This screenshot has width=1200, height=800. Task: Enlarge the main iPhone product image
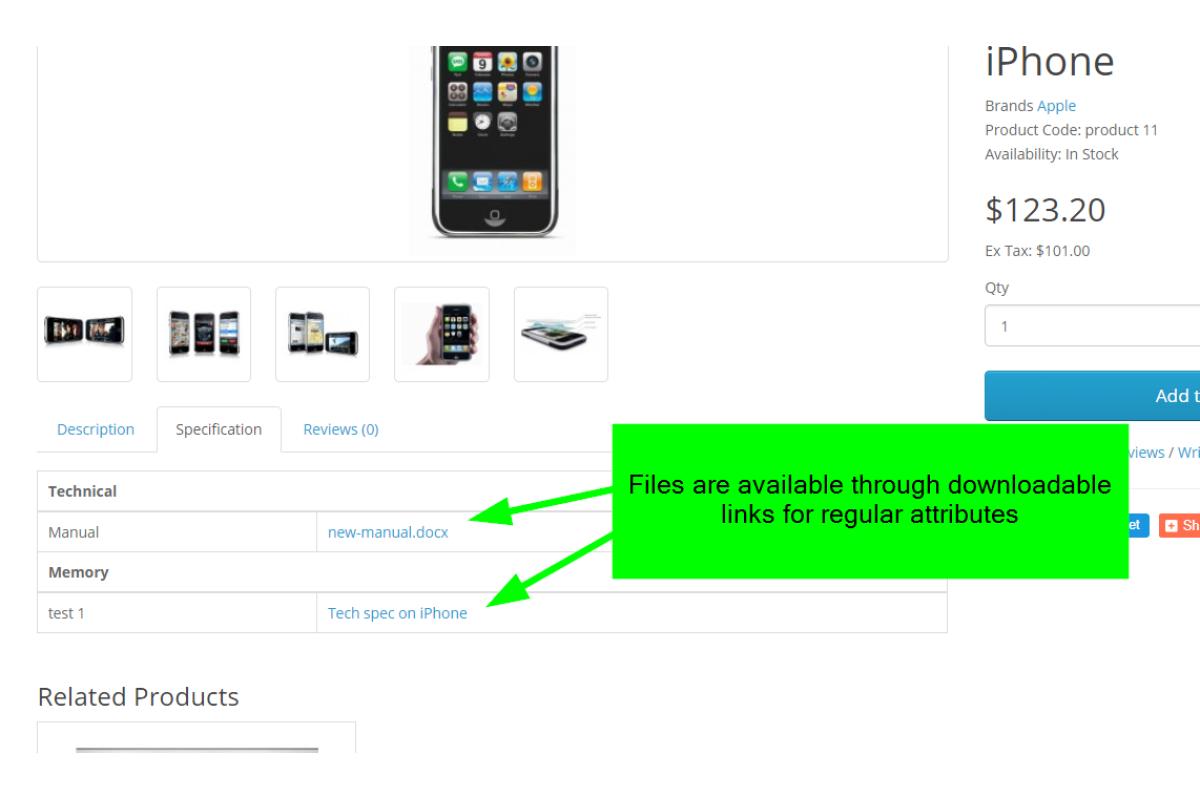493,145
